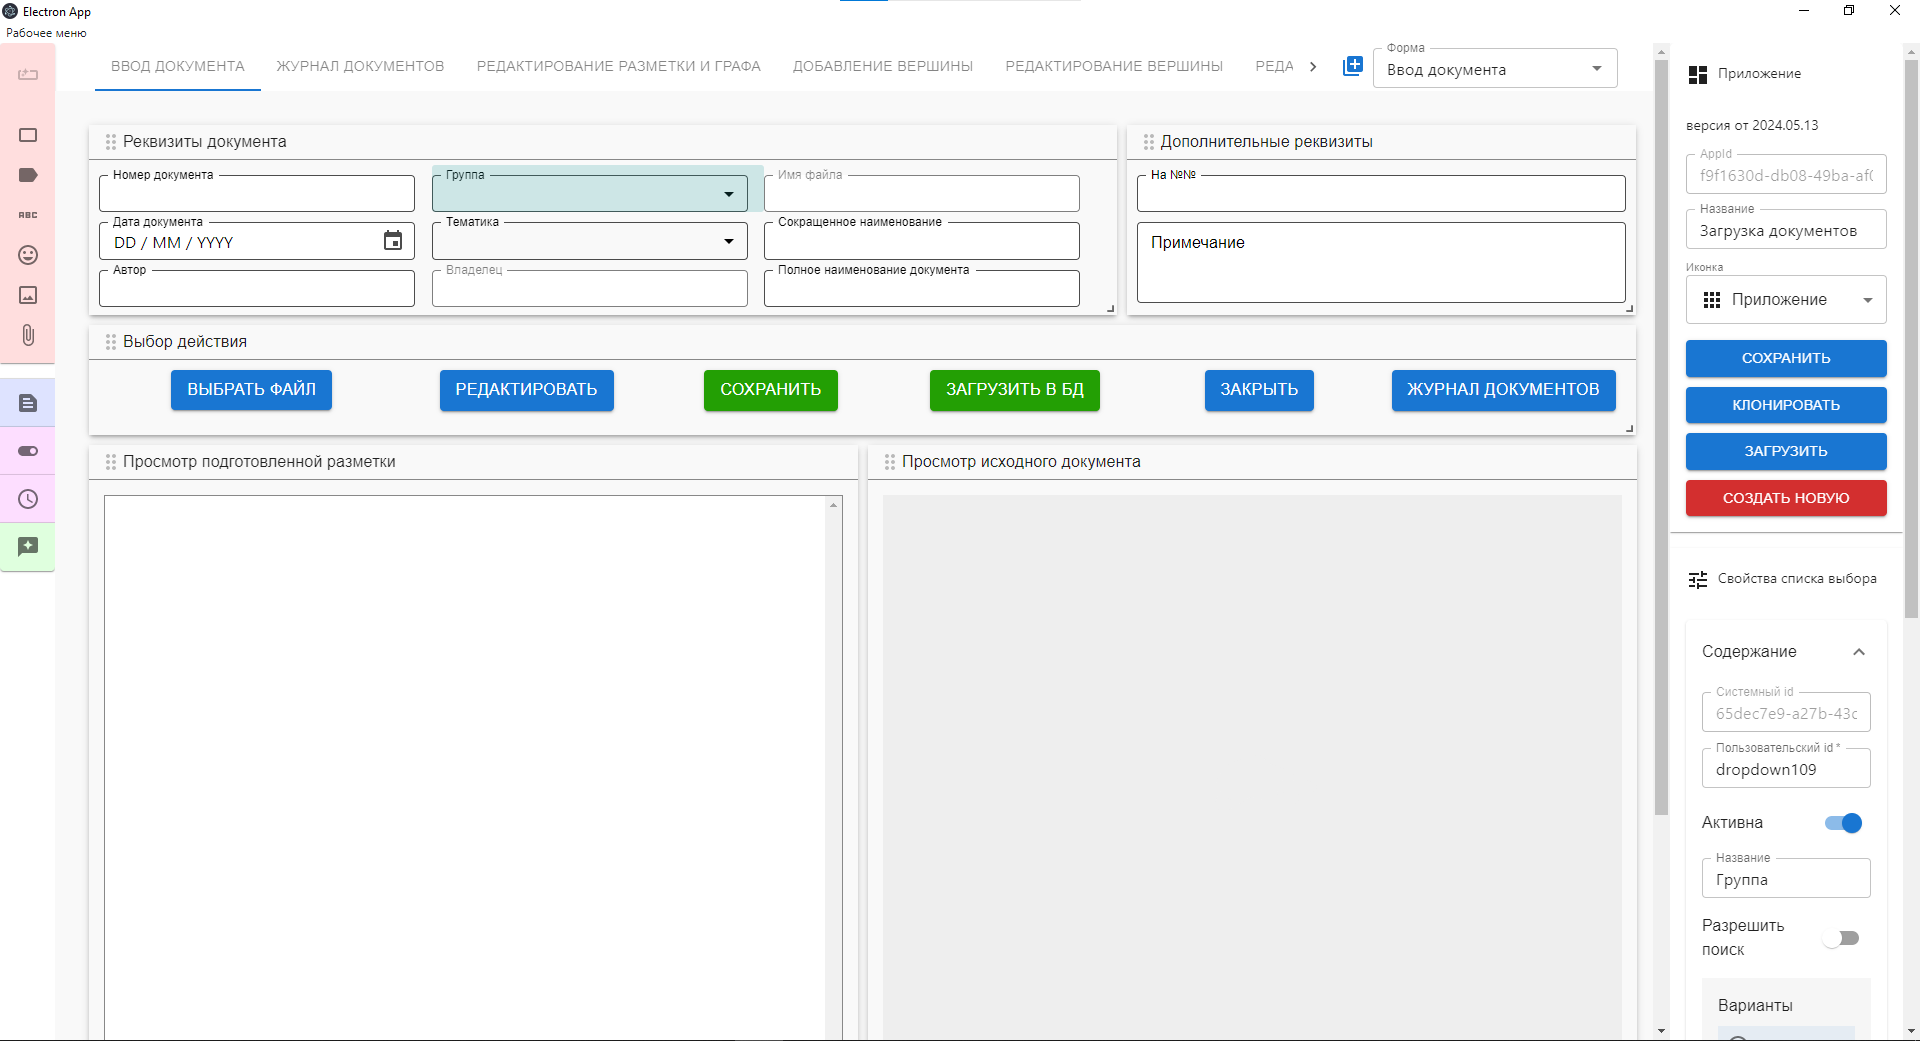Click the add-form plus icon beside tabs
Image resolution: width=1920 pixels, height=1041 pixels.
[1352, 66]
